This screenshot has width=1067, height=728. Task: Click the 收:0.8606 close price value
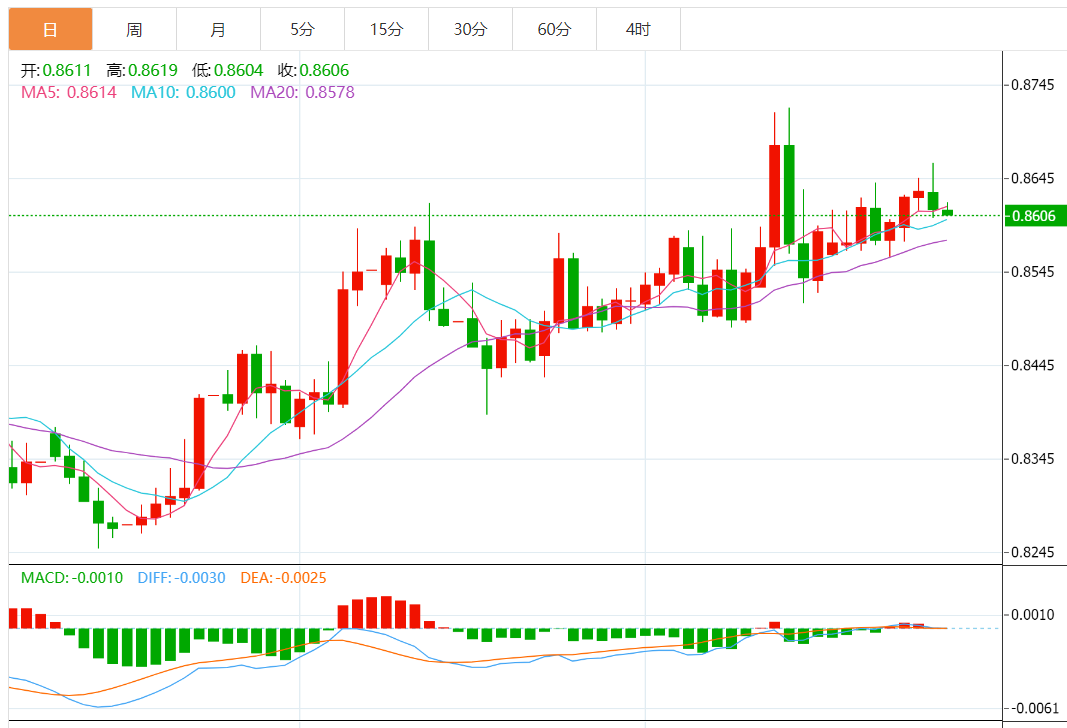point(313,70)
